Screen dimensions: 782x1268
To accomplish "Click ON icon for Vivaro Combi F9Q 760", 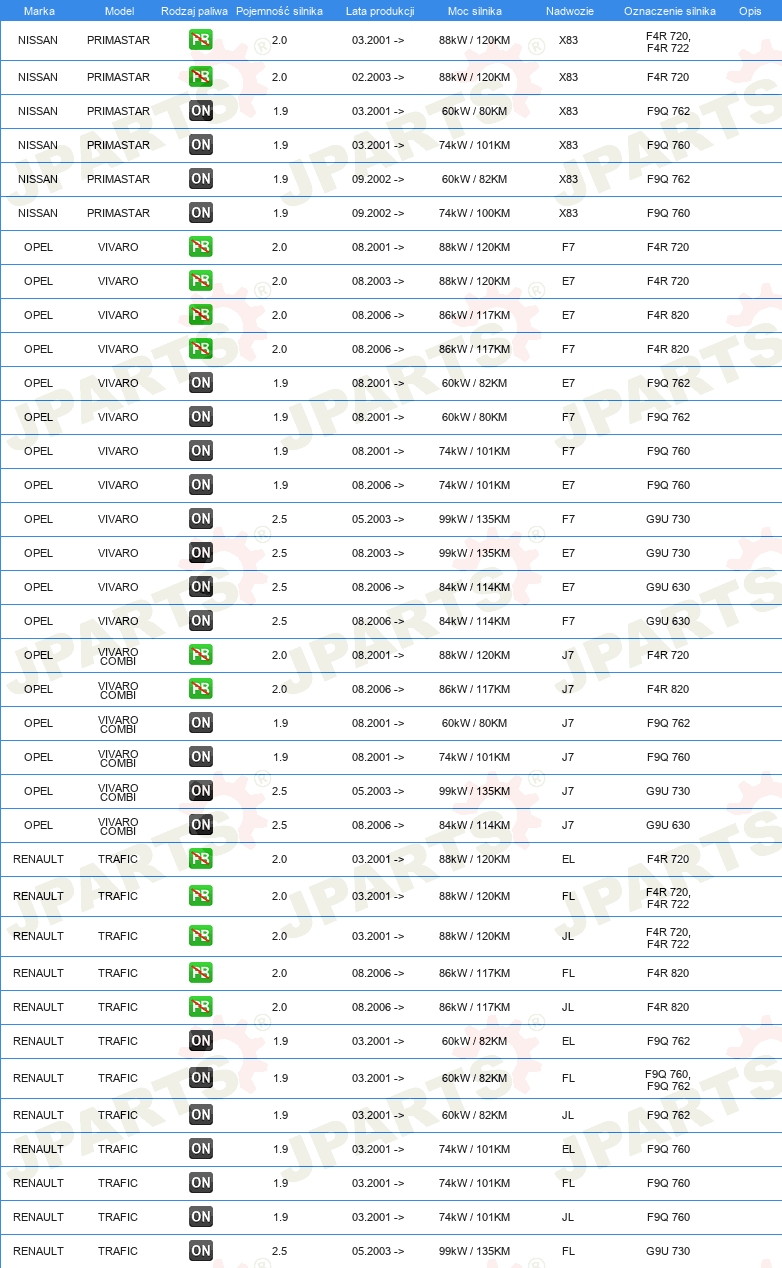I will [x=201, y=757].
